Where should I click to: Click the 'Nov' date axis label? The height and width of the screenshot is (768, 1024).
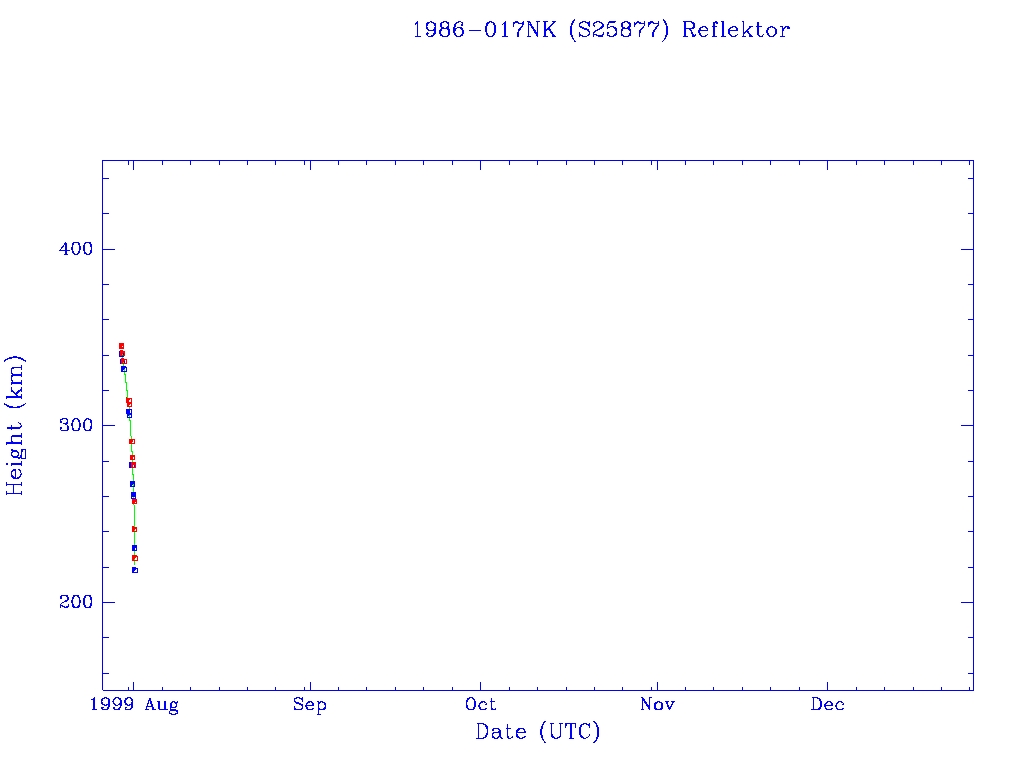tap(657, 705)
